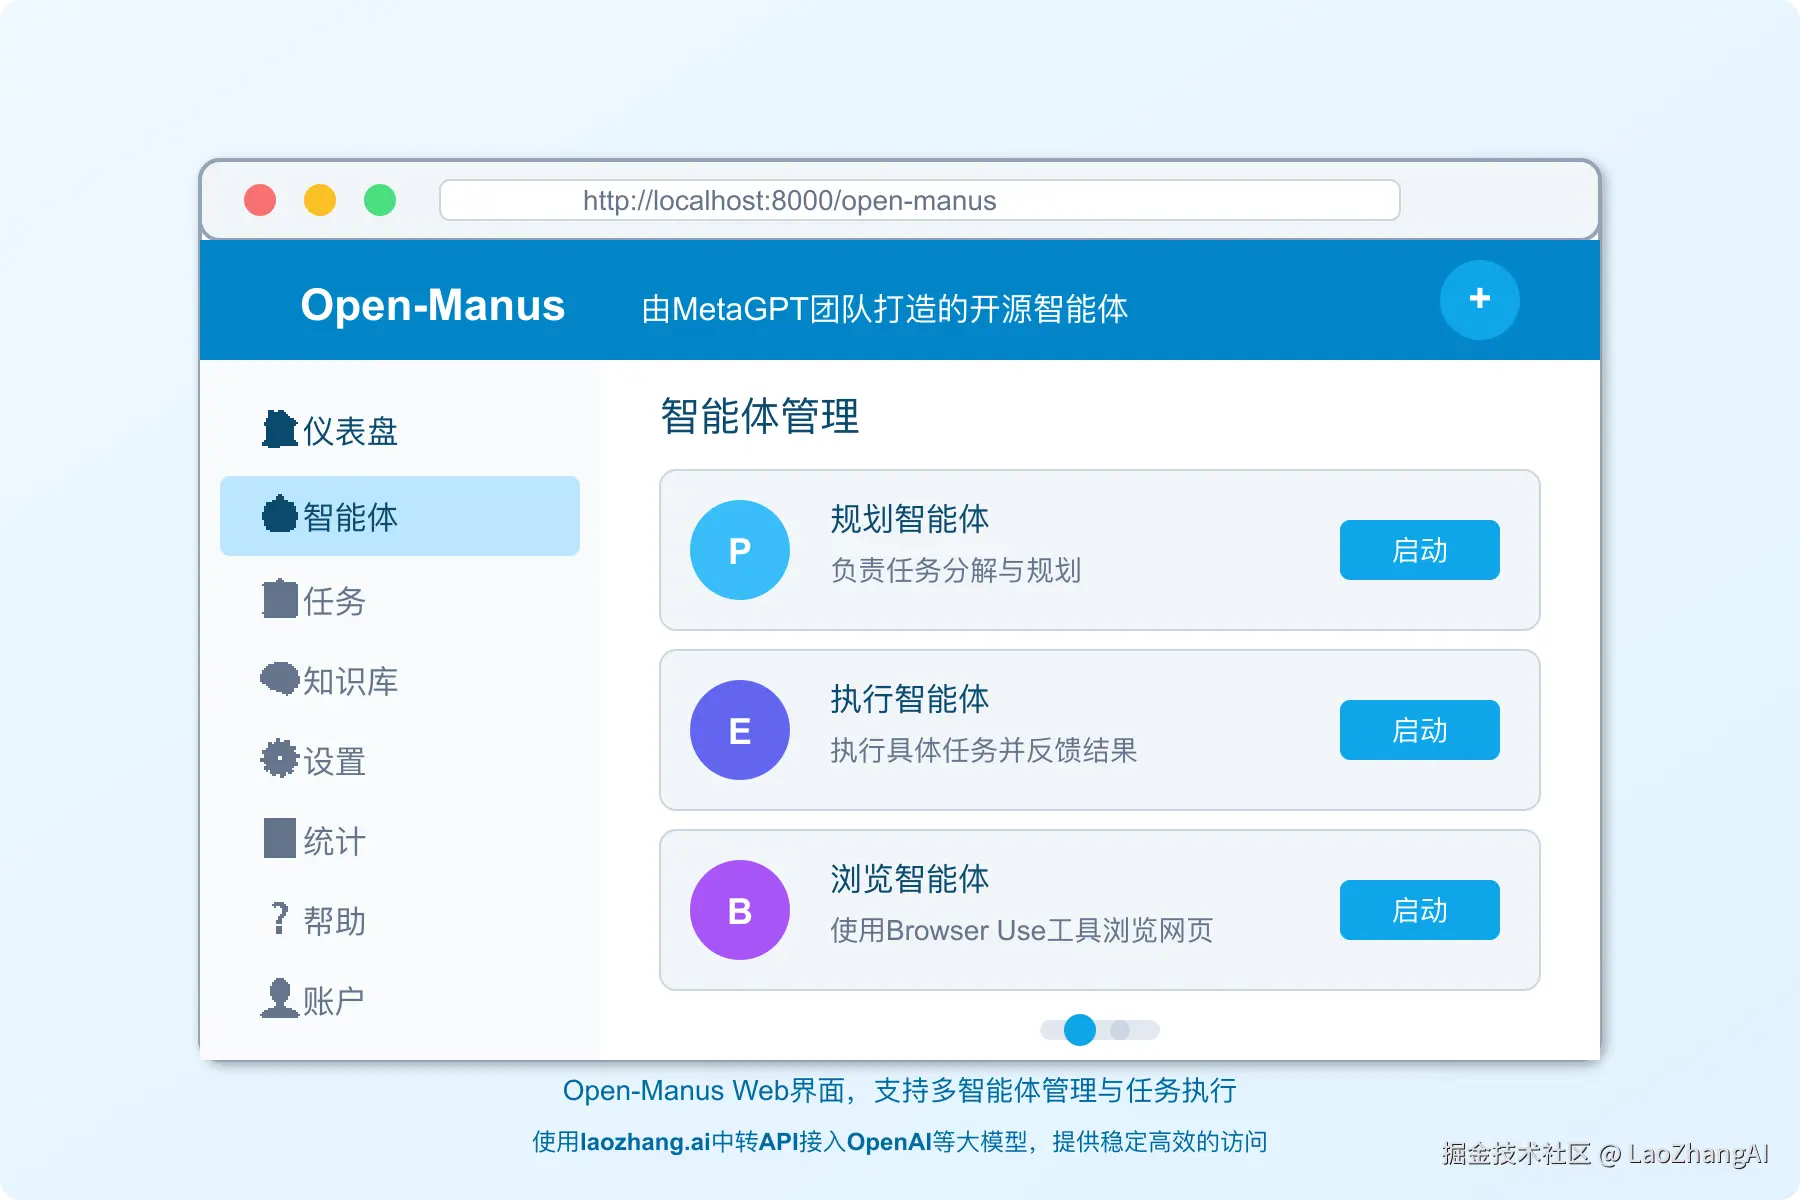The width and height of the screenshot is (1800, 1200).
Task: Click the Open-Manus title in header
Action: click(432, 306)
